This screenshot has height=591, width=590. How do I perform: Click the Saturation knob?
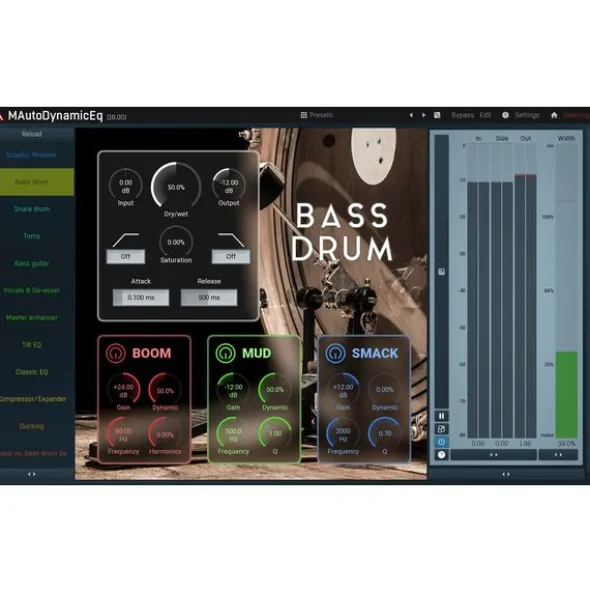click(x=176, y=242)
